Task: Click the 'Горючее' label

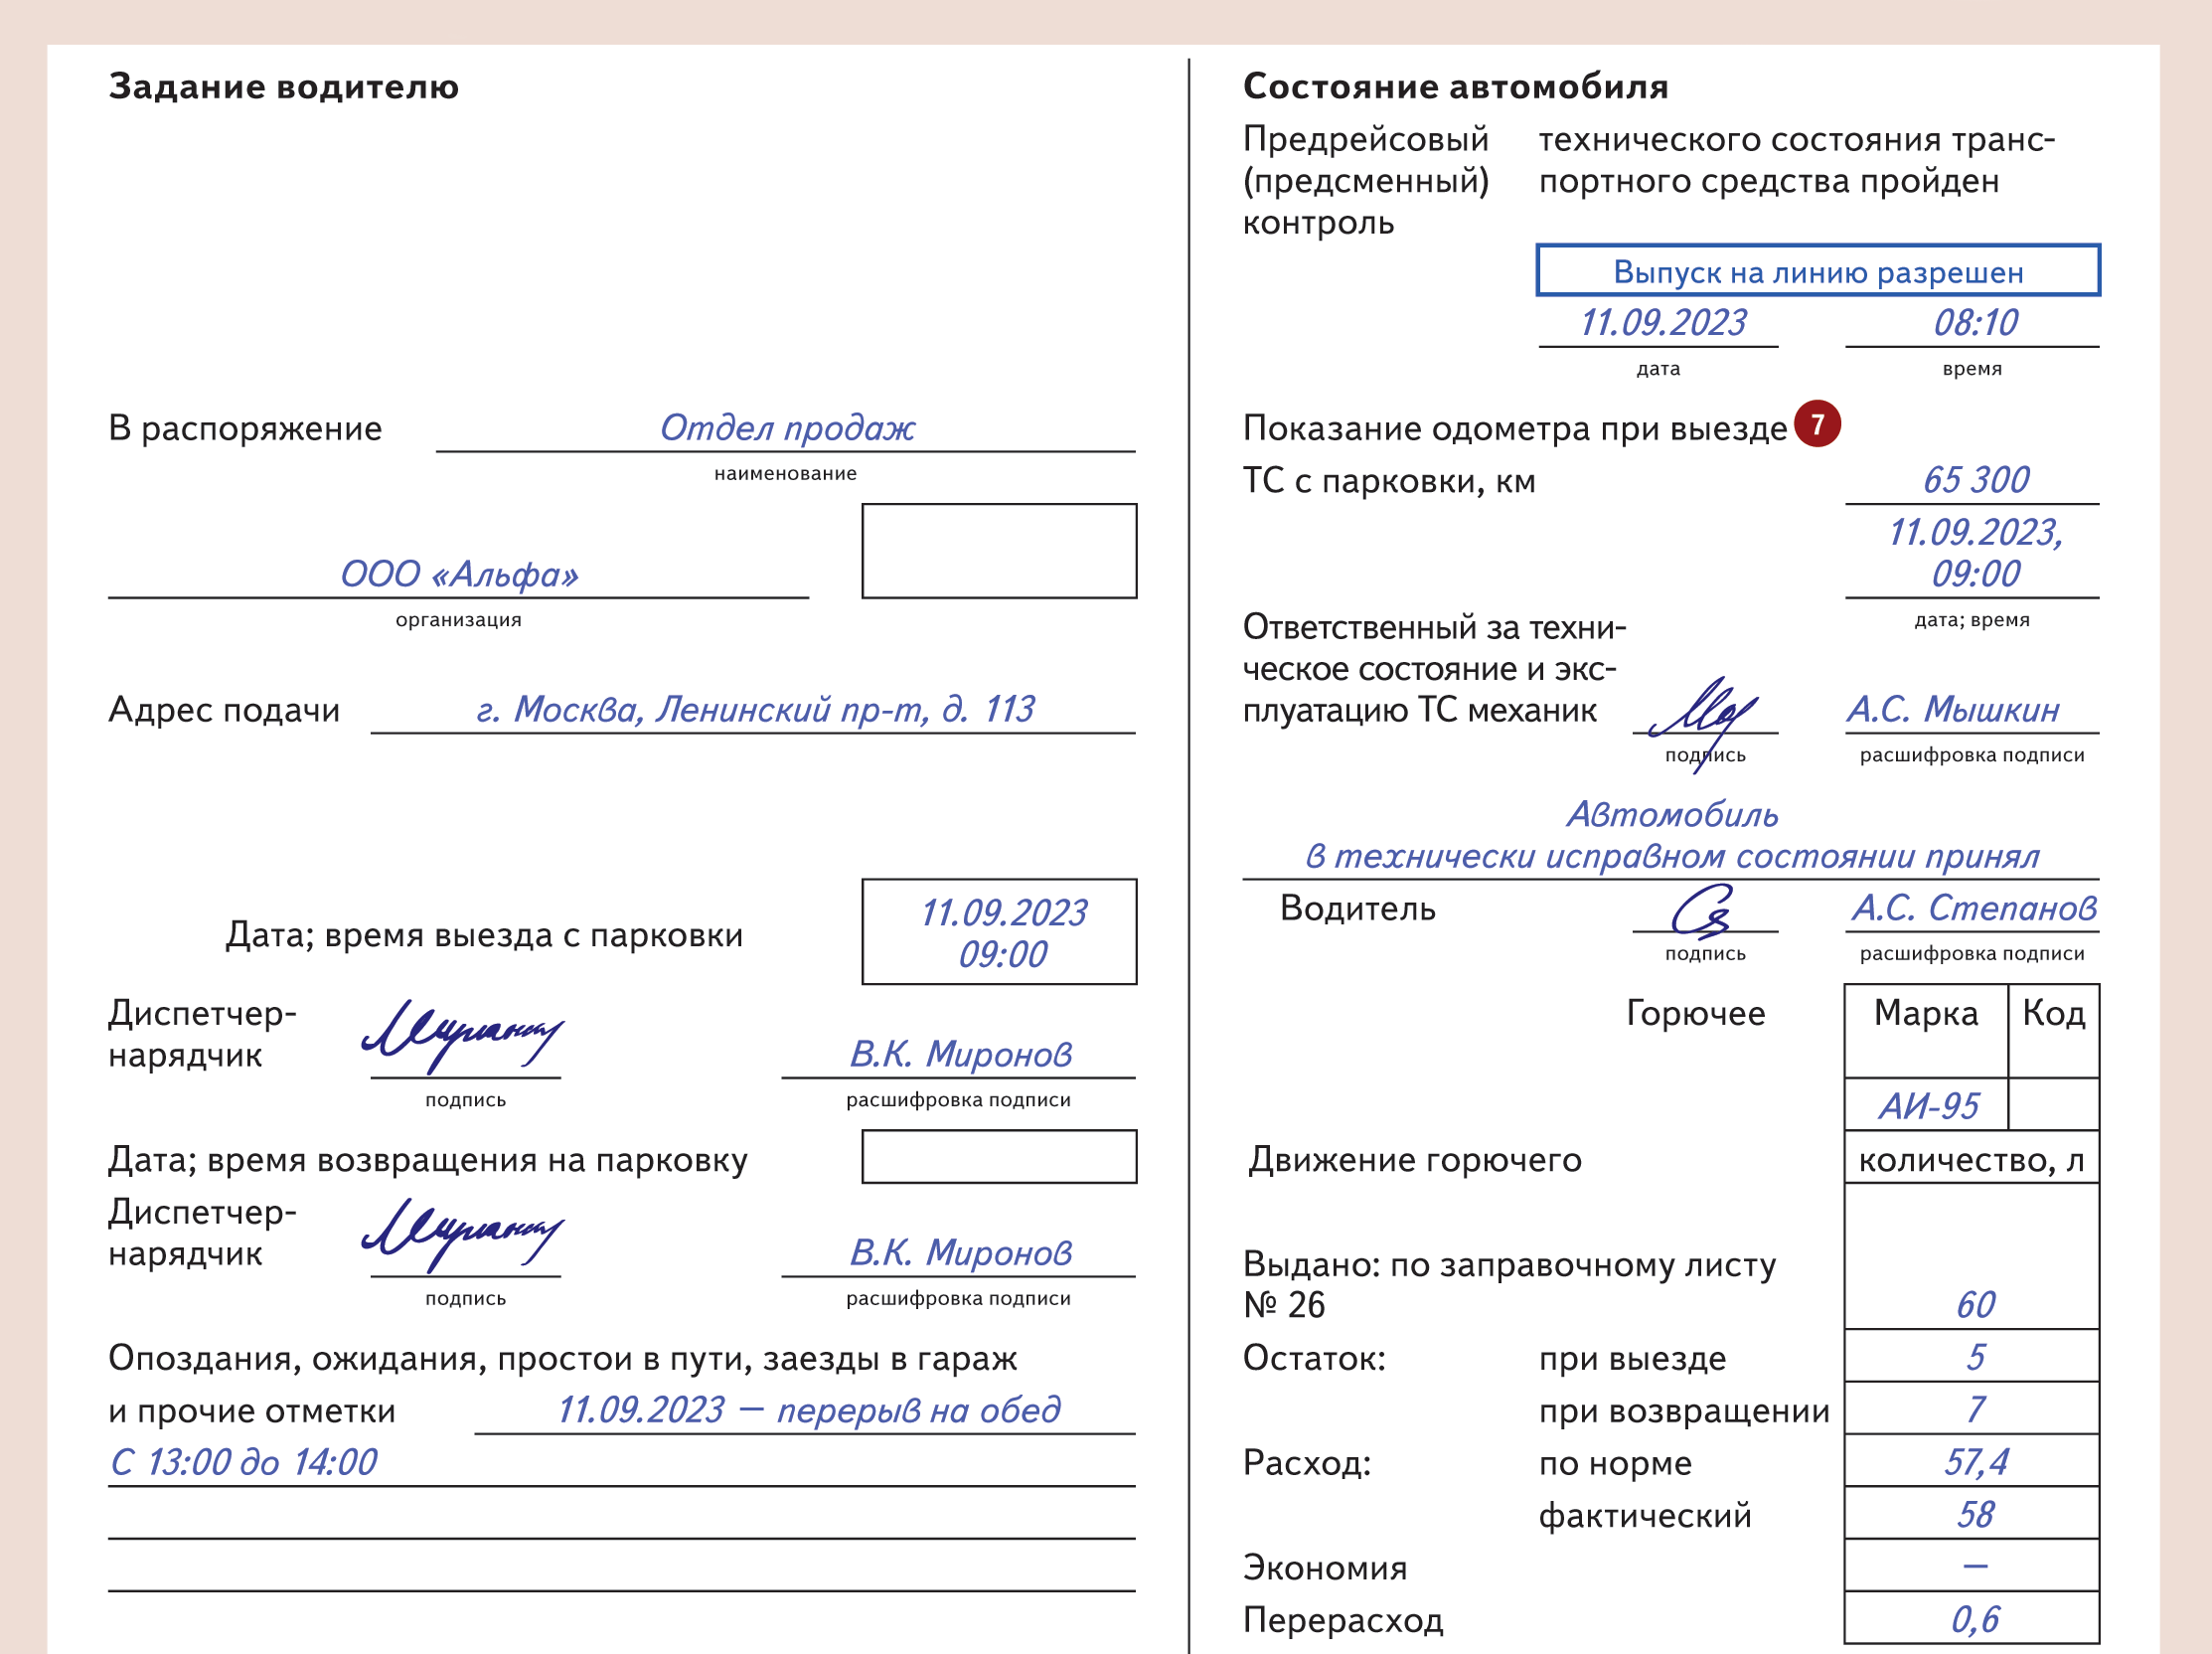Action: (1695, 1014)
